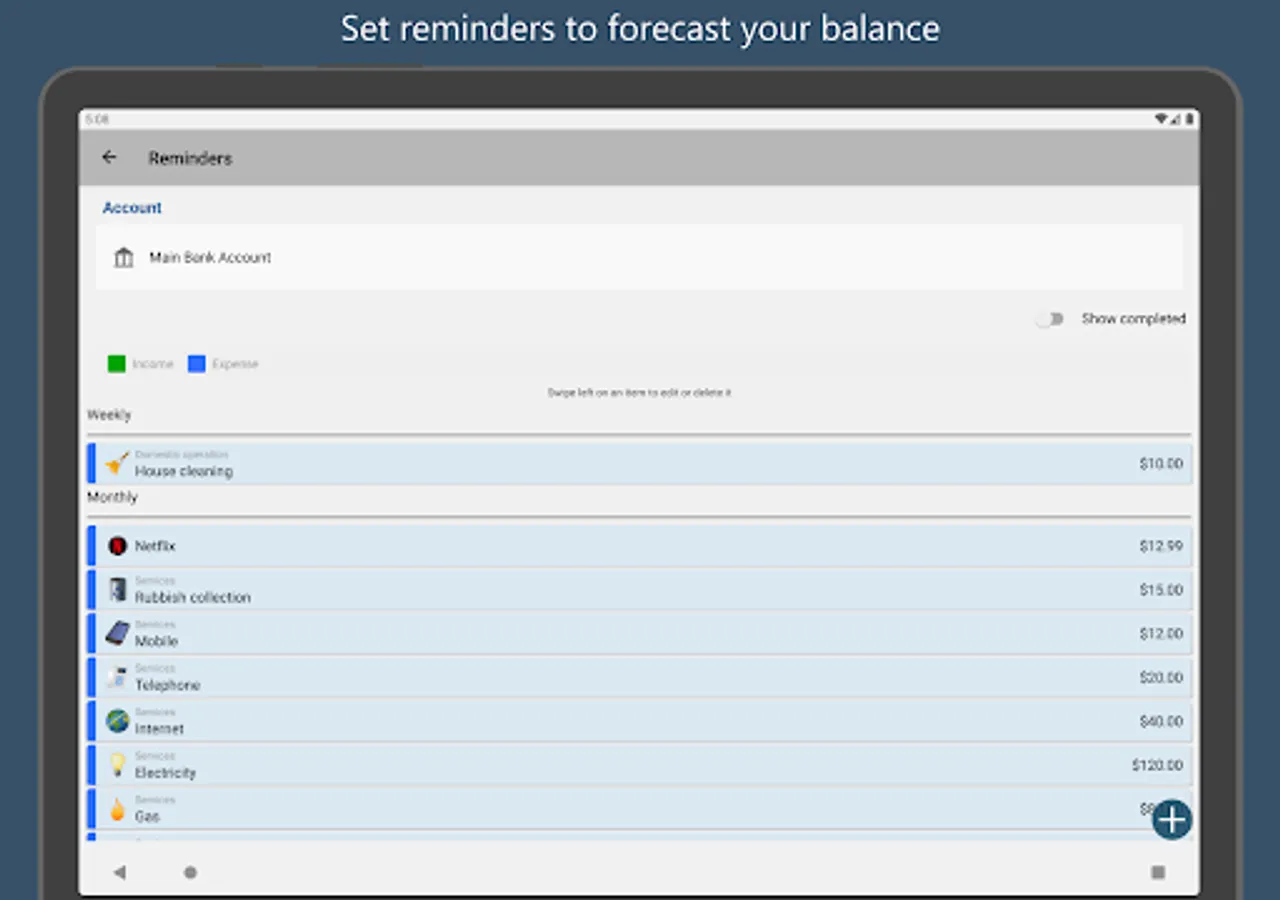Click the $120.00 Electricity amount

(1158, 766)
